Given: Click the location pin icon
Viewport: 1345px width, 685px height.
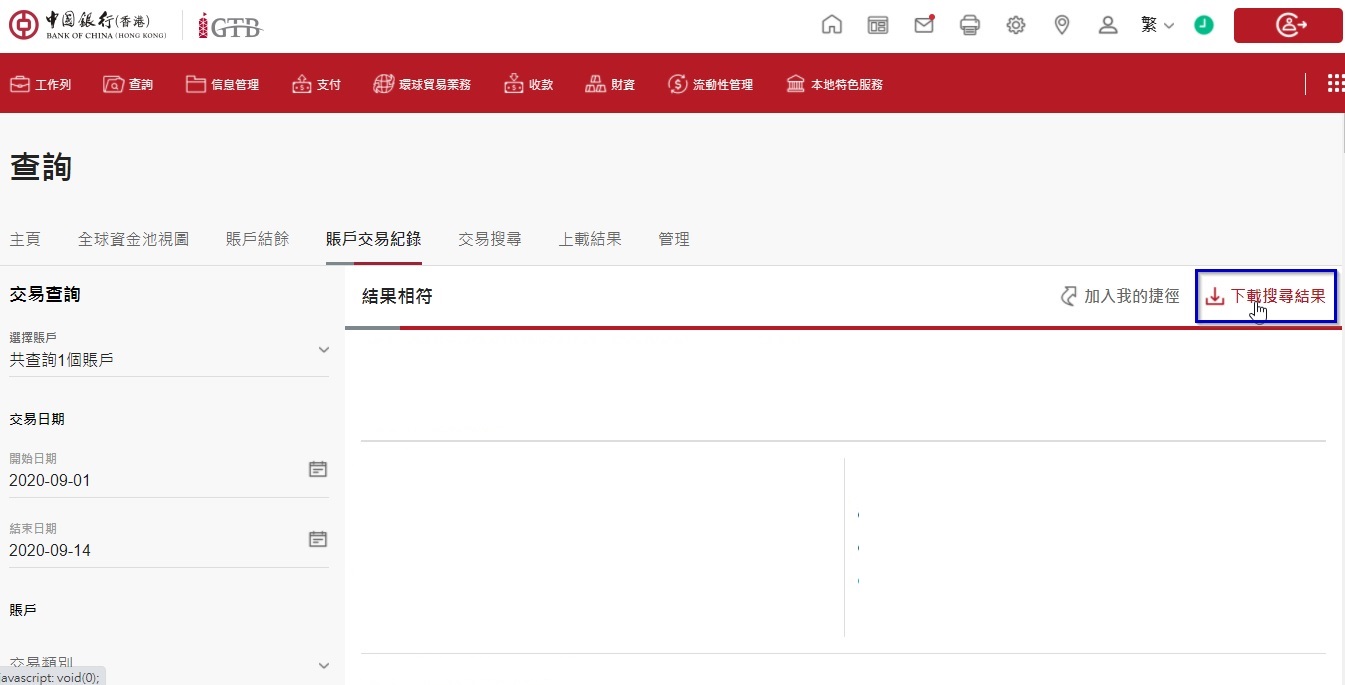Looking at the screenshot, I should tap(1062, 25).
